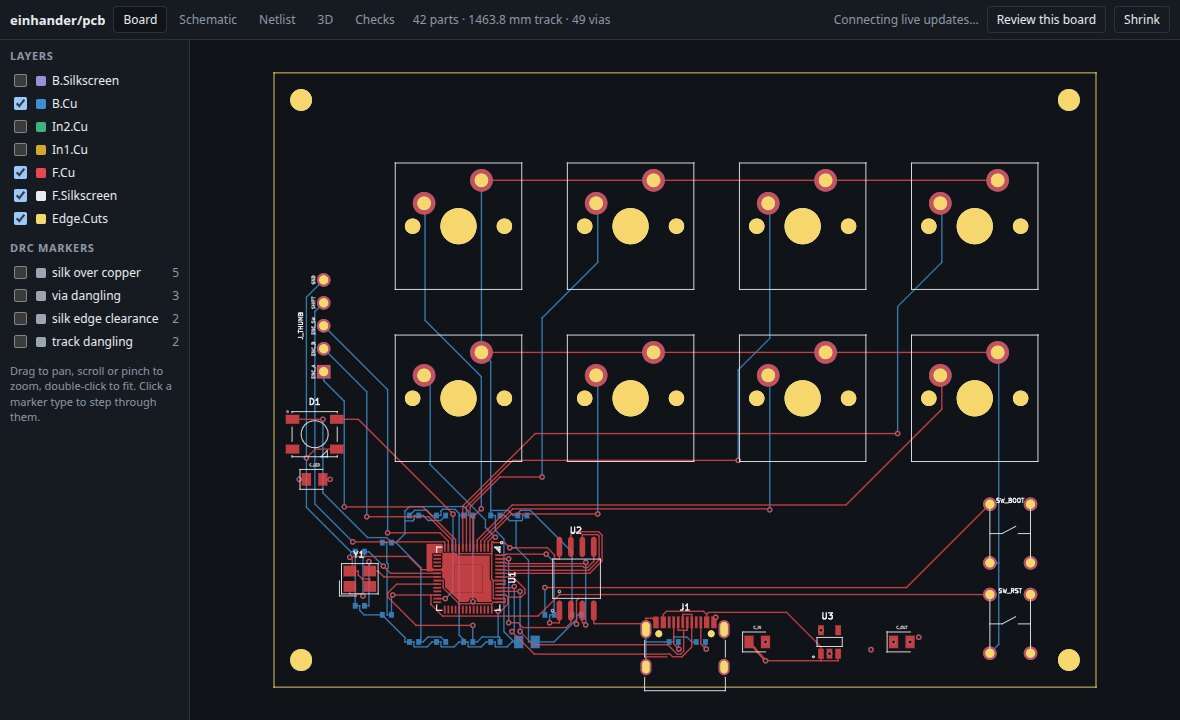Screen dimensions: 1180x720
Task: Enable the silk edge clearance marker checkbox
Action: click(x=20, y=318)
